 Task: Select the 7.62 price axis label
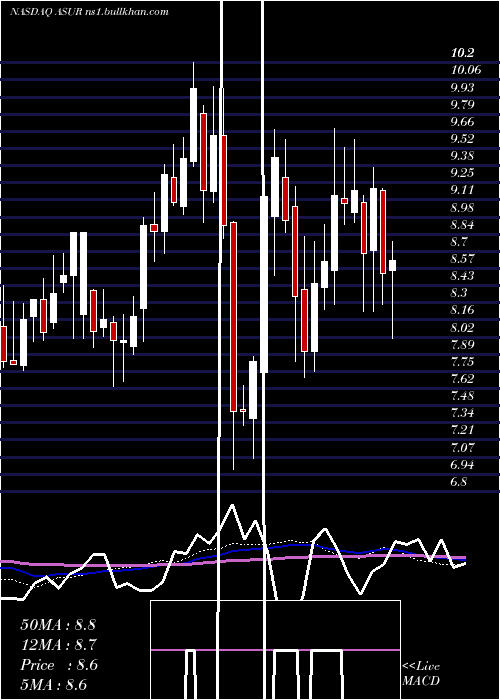[462, 379]
